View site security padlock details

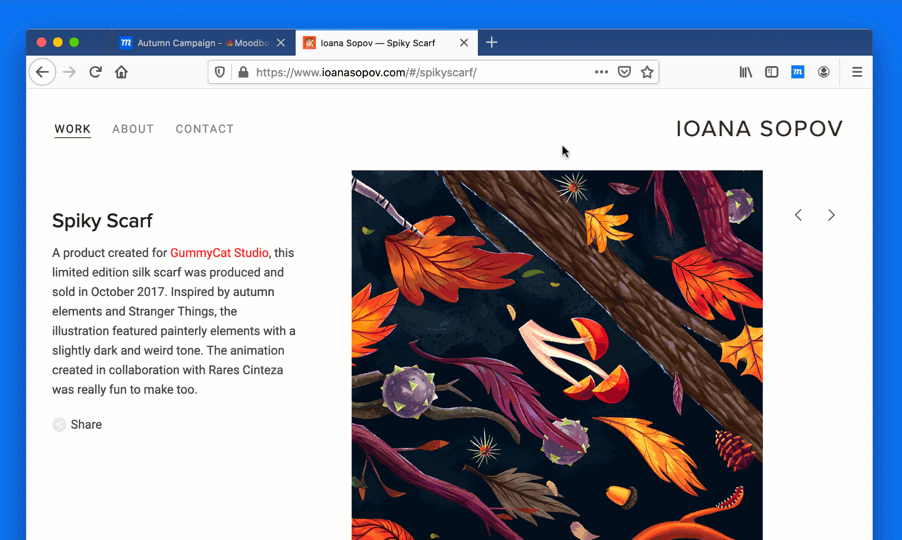tap(243, 72)
